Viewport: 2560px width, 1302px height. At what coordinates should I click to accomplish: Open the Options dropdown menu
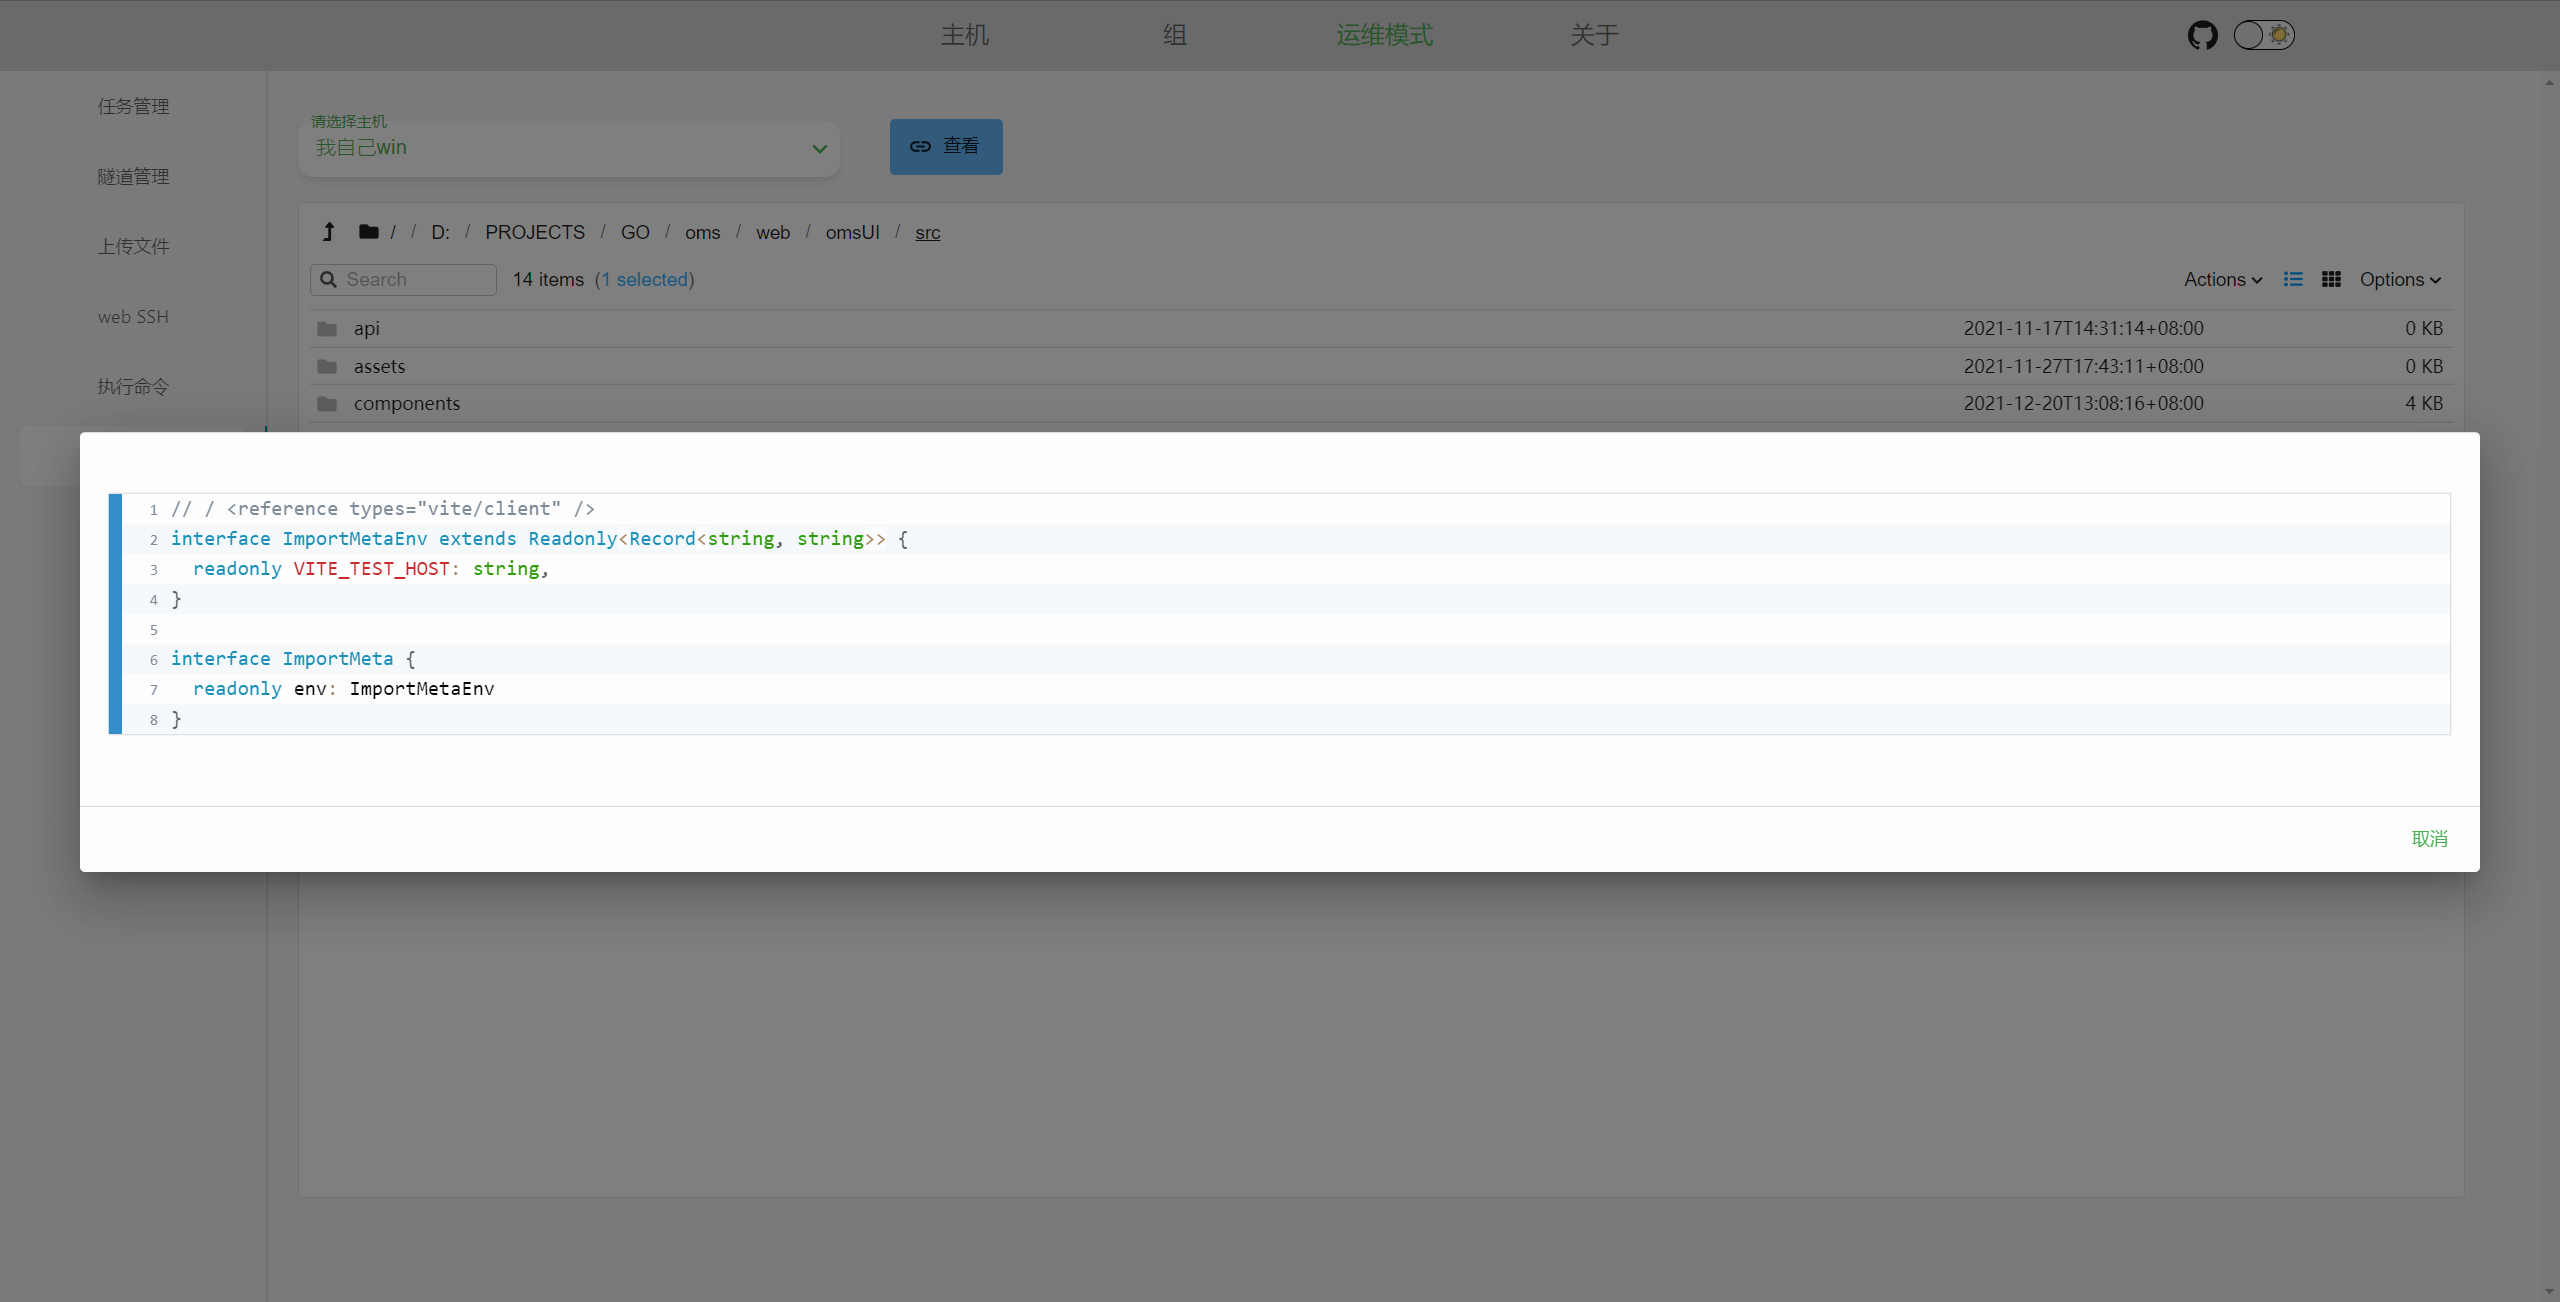click(x=2400, y=280)
